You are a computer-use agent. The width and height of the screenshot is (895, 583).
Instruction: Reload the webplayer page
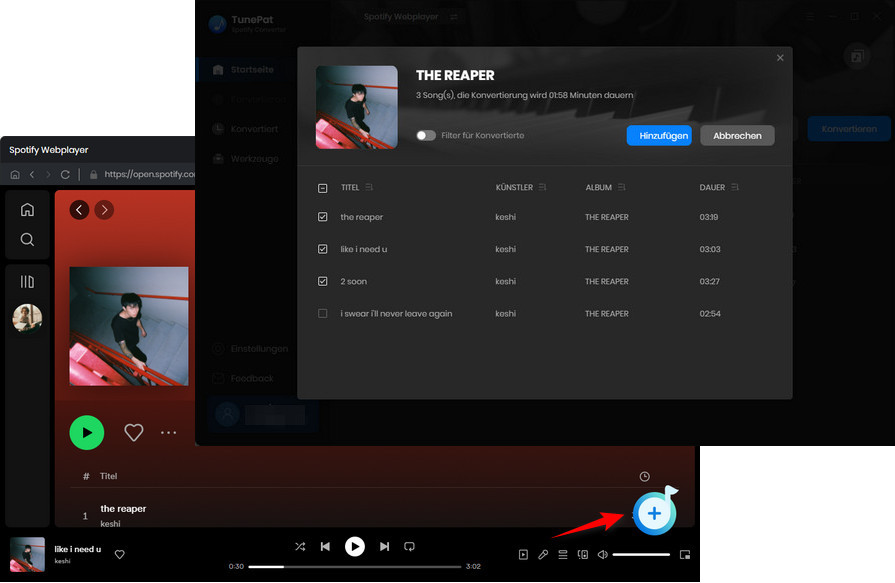click(x=65, y=174)
